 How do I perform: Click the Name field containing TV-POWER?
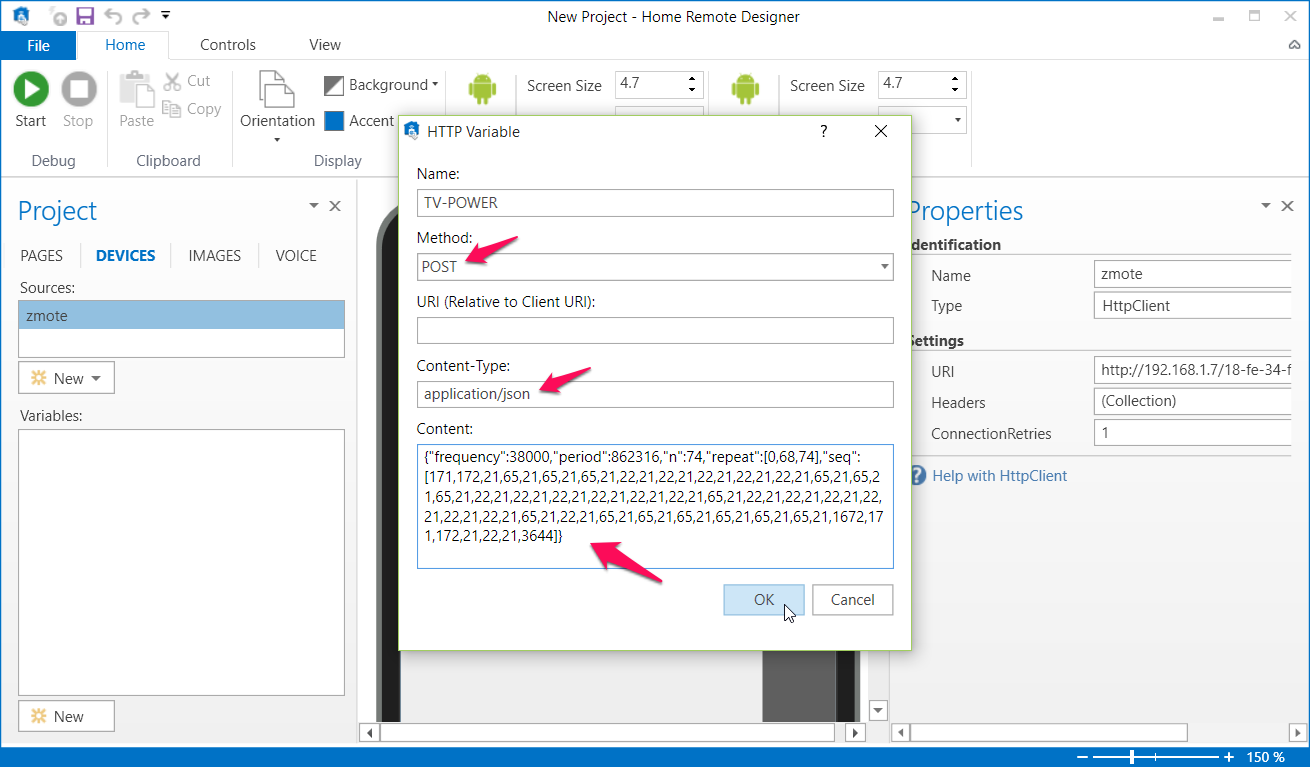(655, 203)
